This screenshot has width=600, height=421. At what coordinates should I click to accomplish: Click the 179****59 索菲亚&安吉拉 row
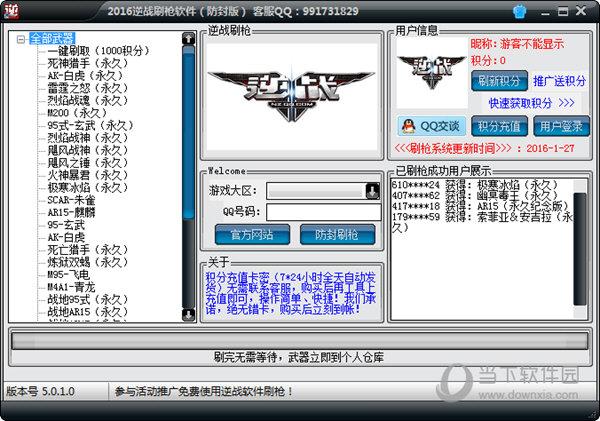pos(482,222)
